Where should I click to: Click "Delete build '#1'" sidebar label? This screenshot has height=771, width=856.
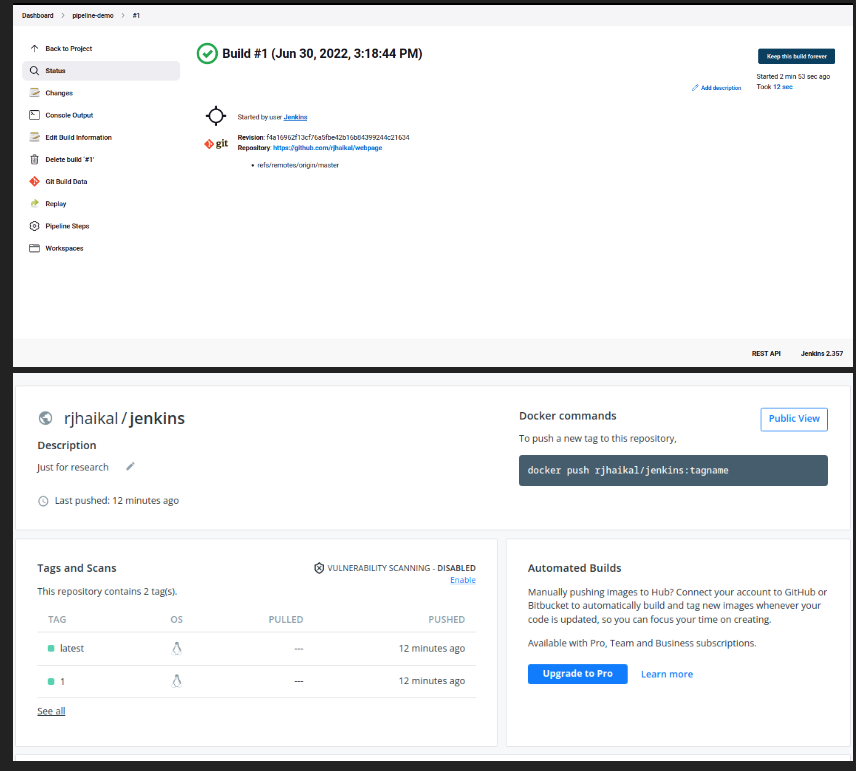click(x=69, y=159)
